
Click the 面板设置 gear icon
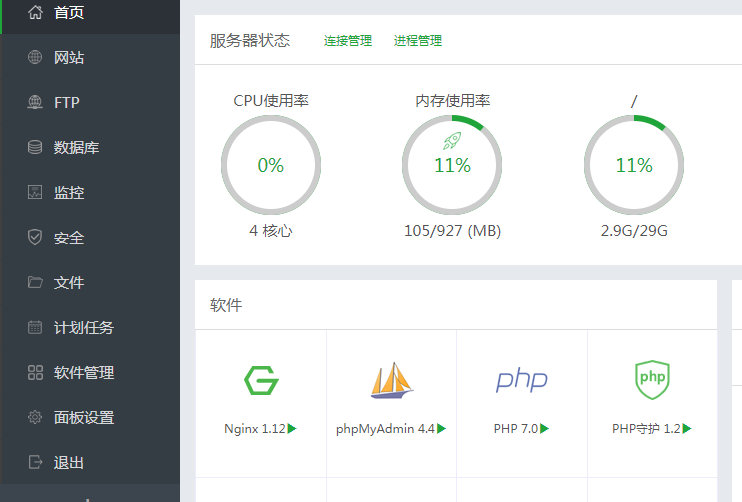pos(35,417)
